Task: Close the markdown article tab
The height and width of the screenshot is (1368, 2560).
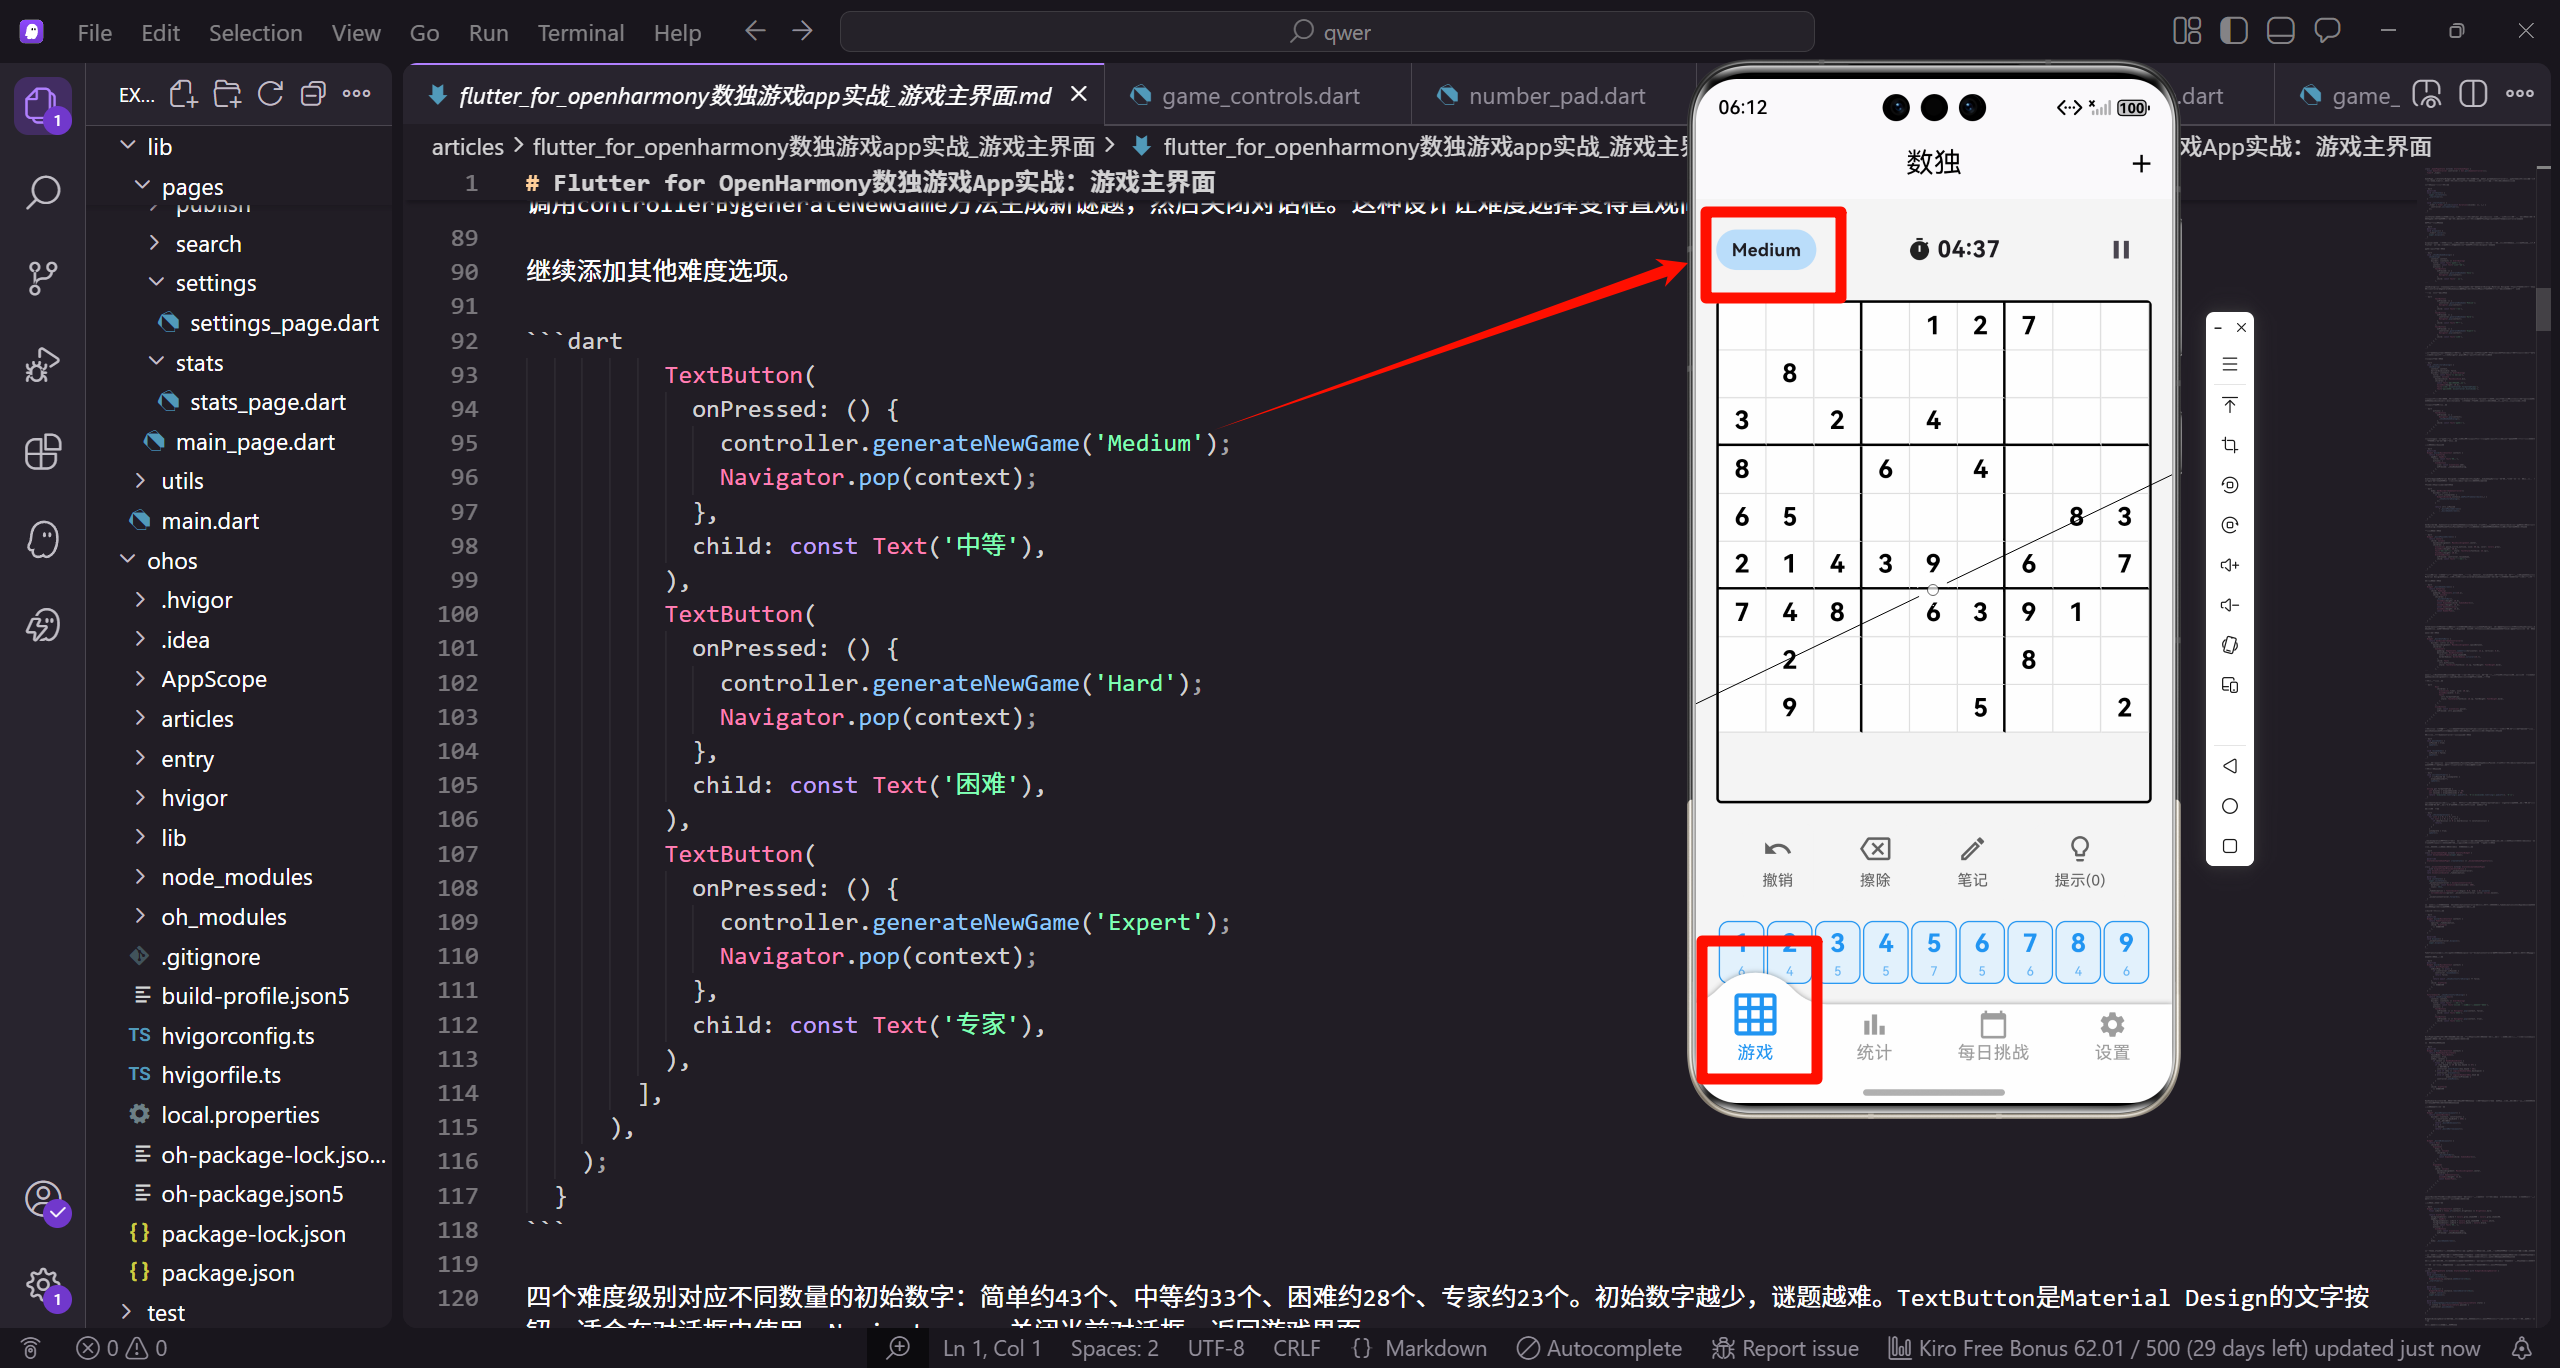Action: click(1079, 94)
